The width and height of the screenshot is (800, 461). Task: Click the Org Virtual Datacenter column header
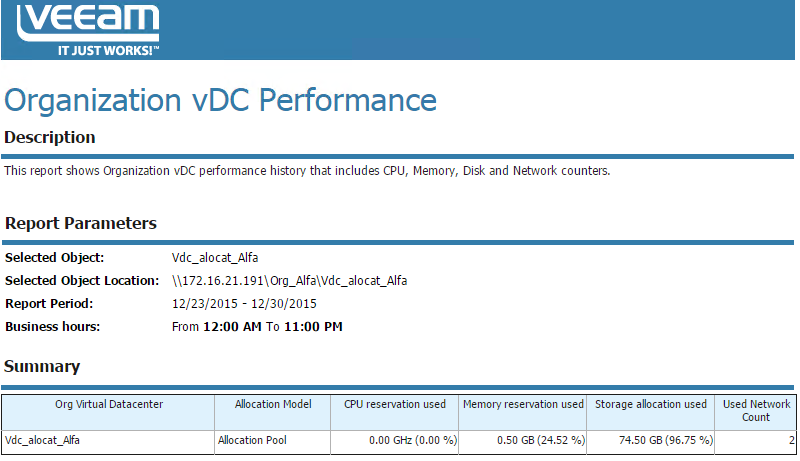coord(109,404)
